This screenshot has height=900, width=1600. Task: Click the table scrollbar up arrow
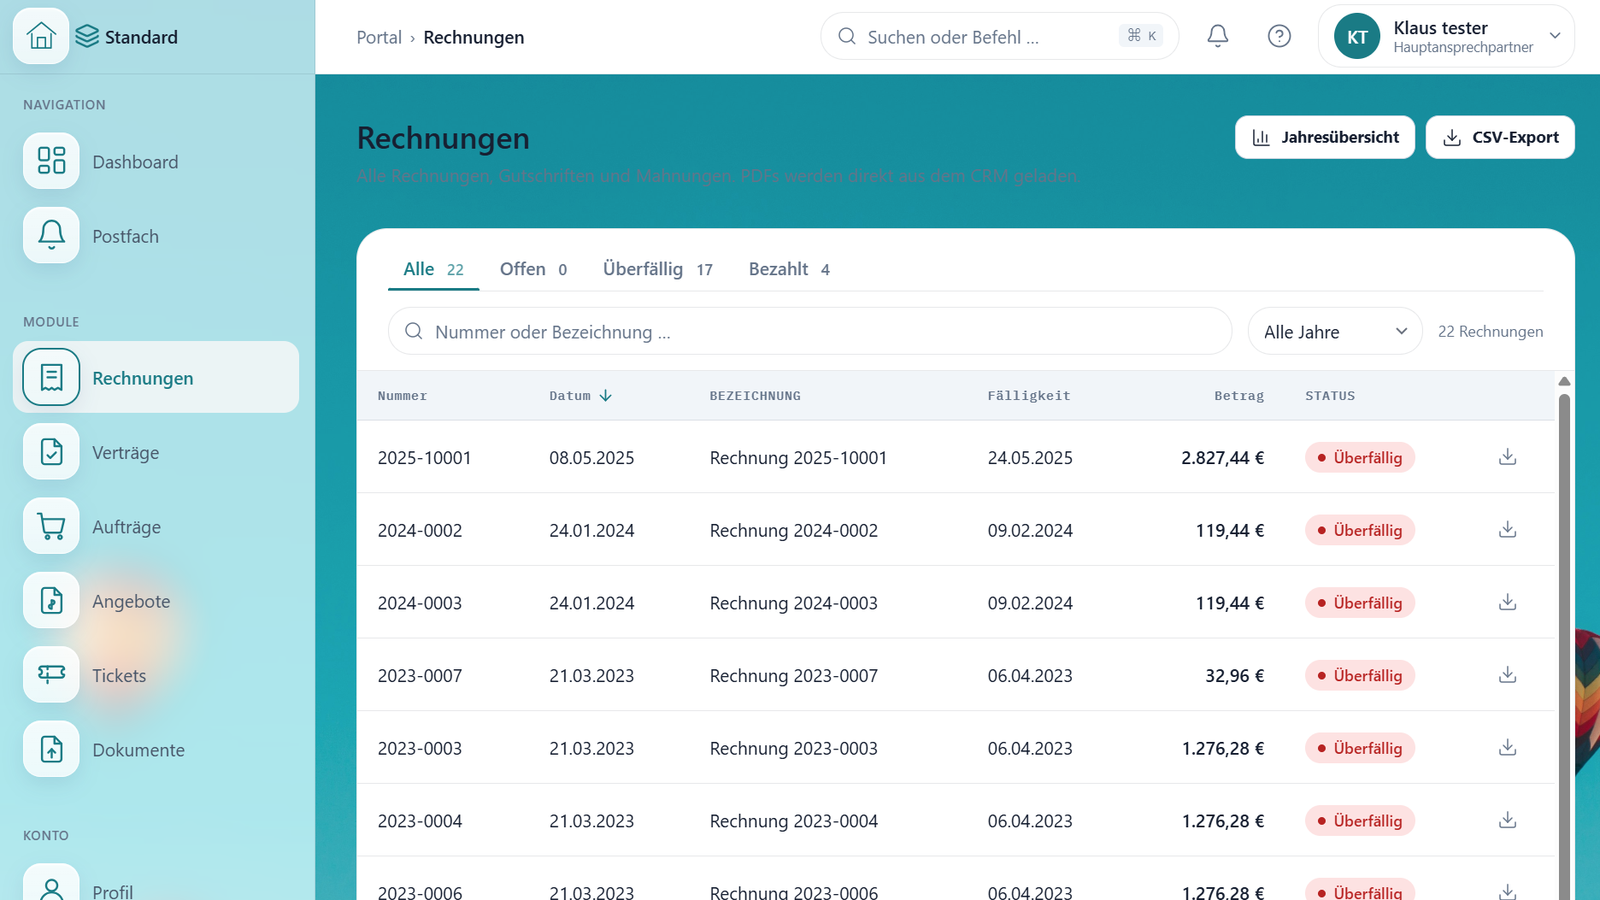pyautogui.click(x=1564, y=382)
